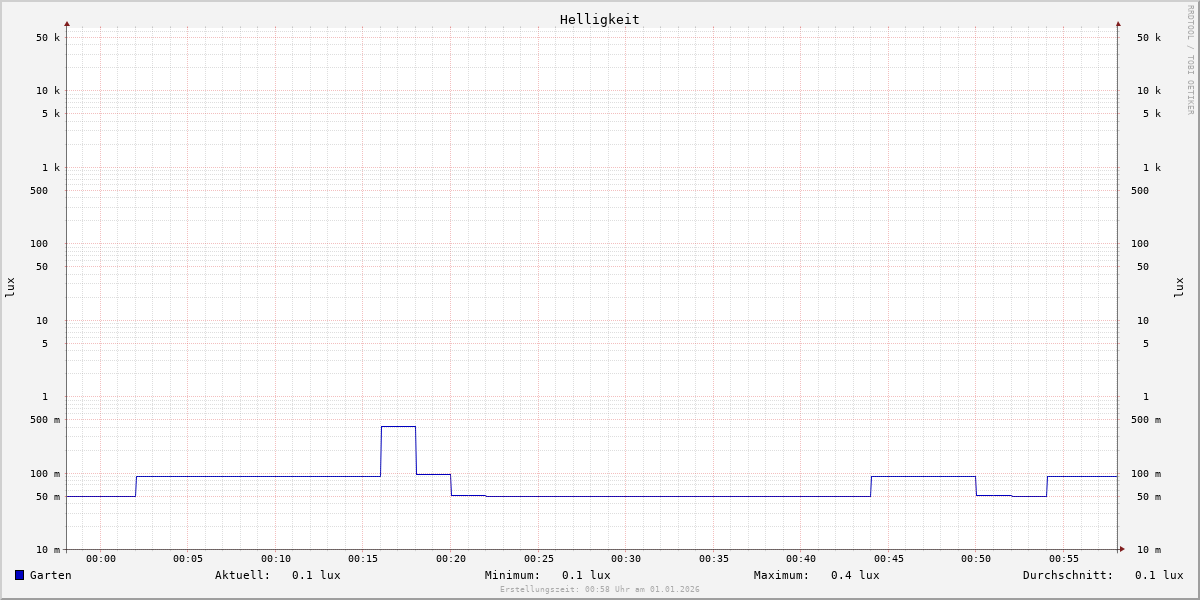Viewport: 1200px width, 600px height.
Task: Click "1 k" on the right axis
Action: 1152,168
